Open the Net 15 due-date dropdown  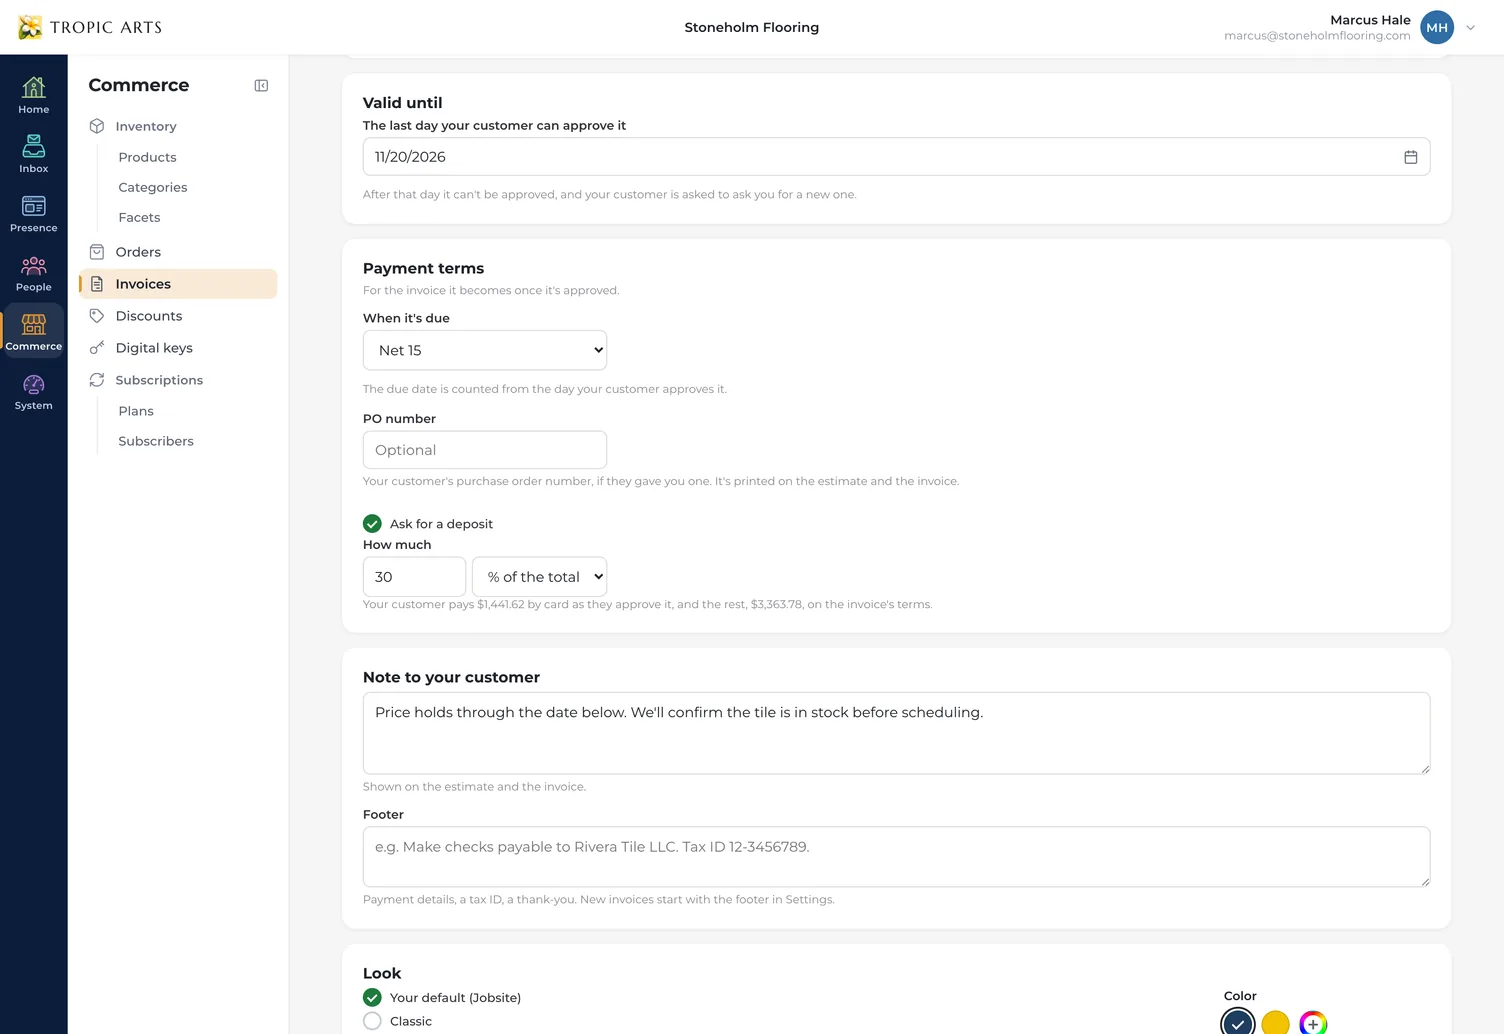pyautogui.click(x=485, y=350)
